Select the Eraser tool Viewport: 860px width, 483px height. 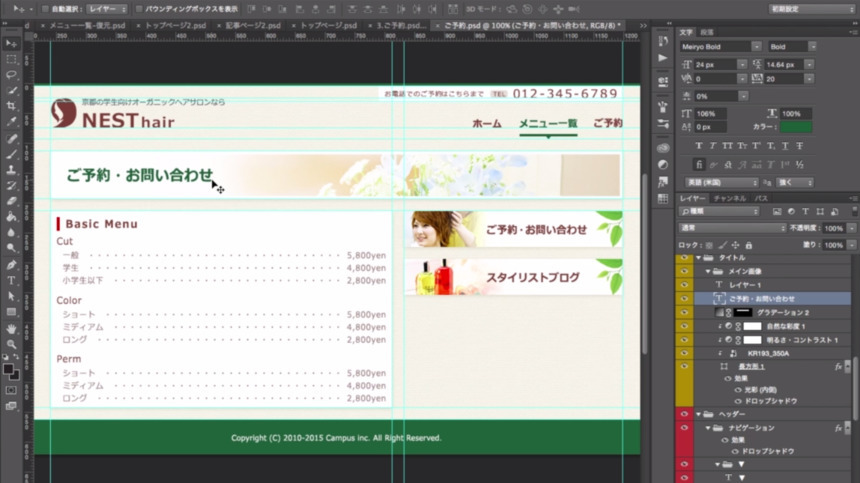[x=11, y=201]
